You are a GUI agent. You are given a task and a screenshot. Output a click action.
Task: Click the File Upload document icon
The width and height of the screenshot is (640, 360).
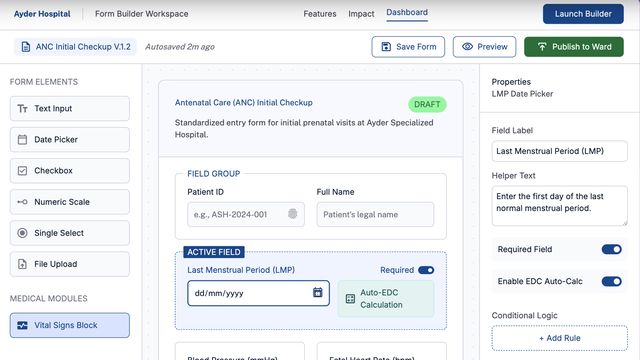tap(22, 264)
